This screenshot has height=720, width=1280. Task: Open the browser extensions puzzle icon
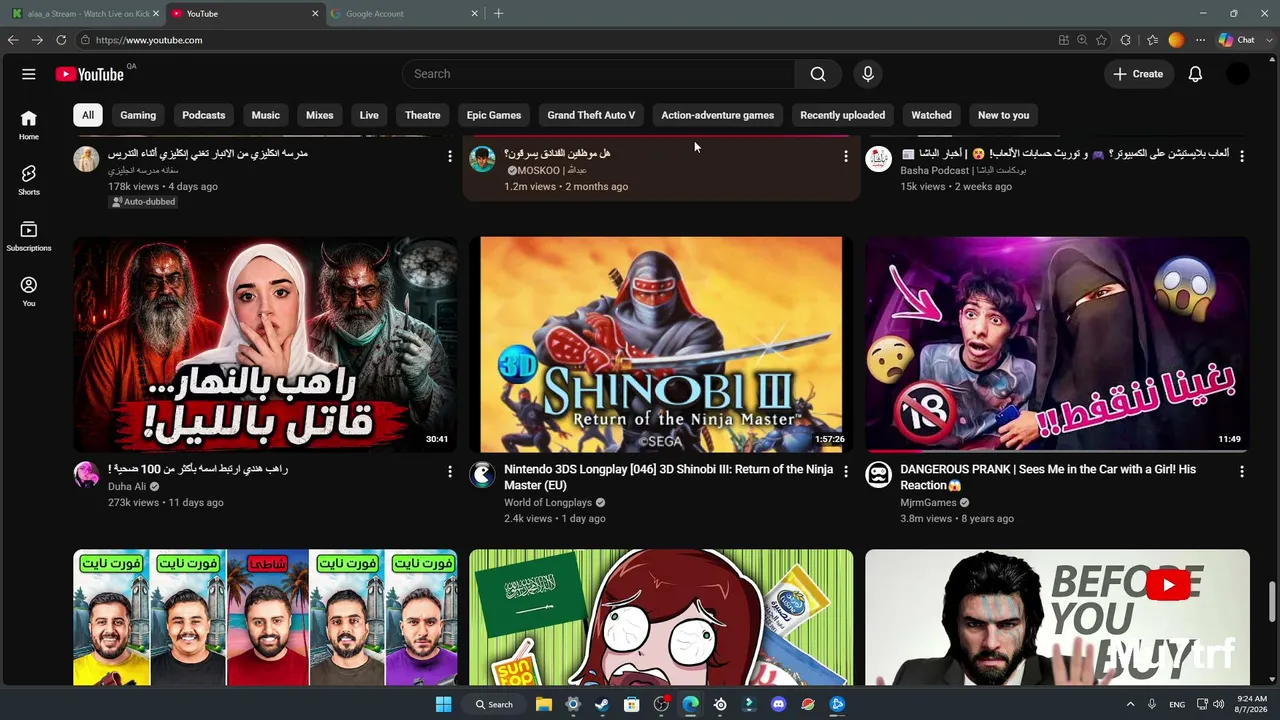tap(1126, 40)
